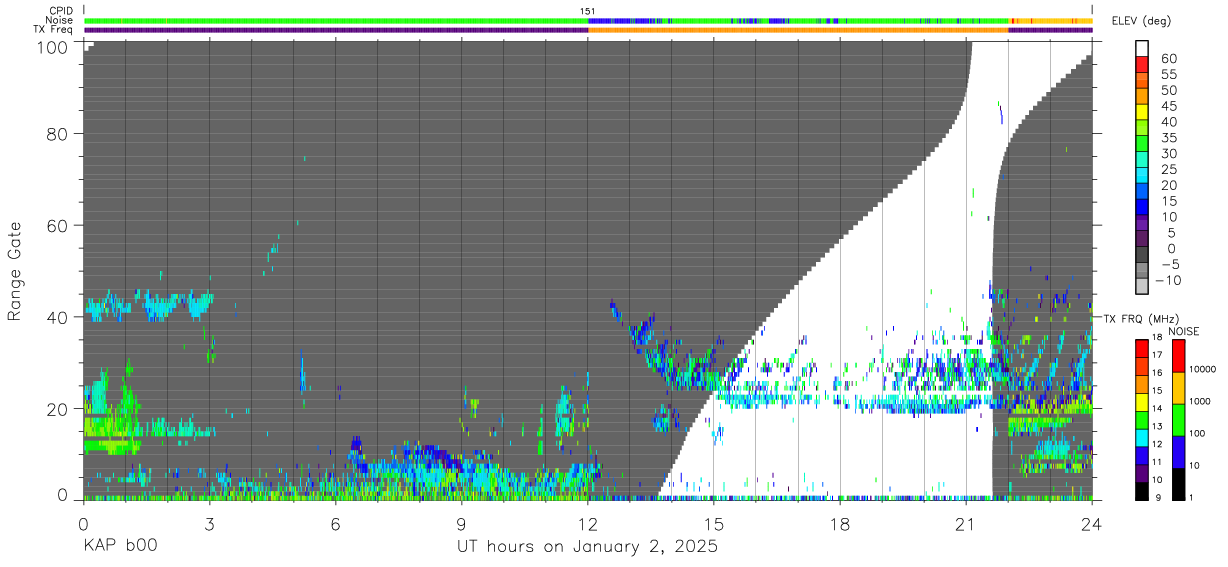Click the 21 tick label on UT hours axis

(966, 523)
